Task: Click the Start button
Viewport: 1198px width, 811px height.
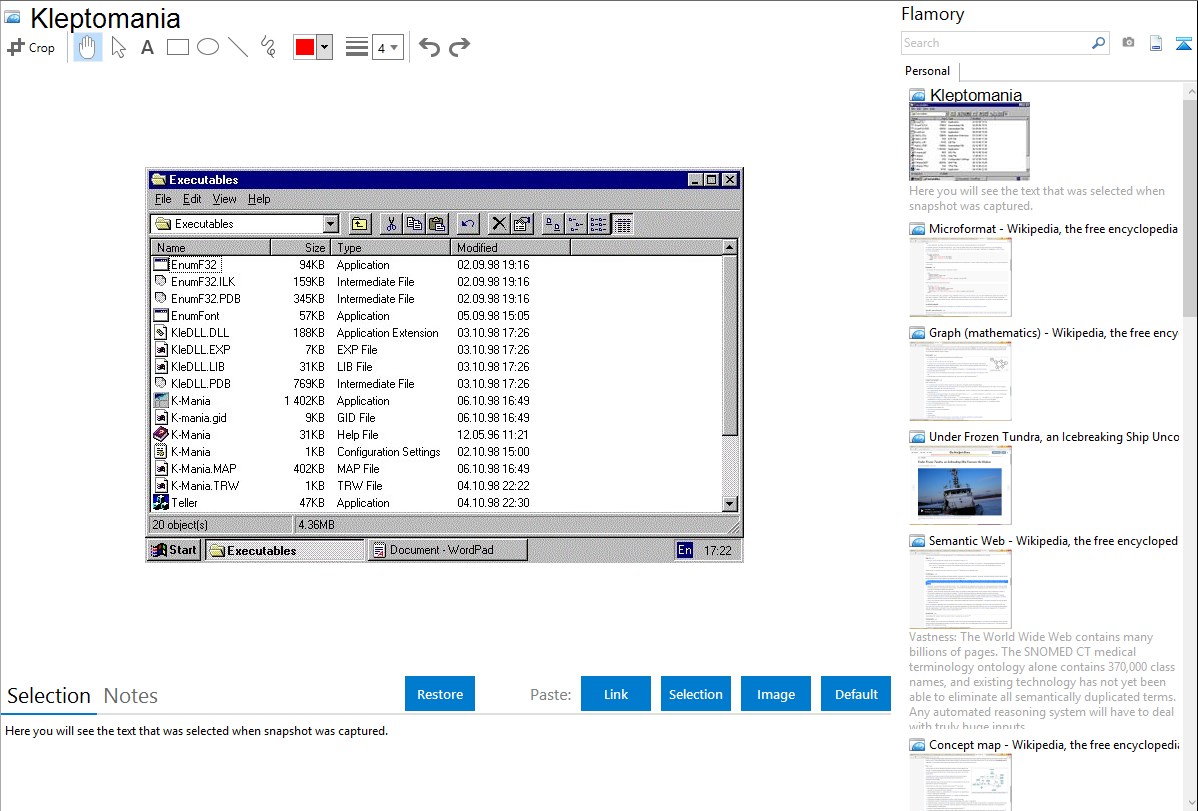Action: click(174, 550)
